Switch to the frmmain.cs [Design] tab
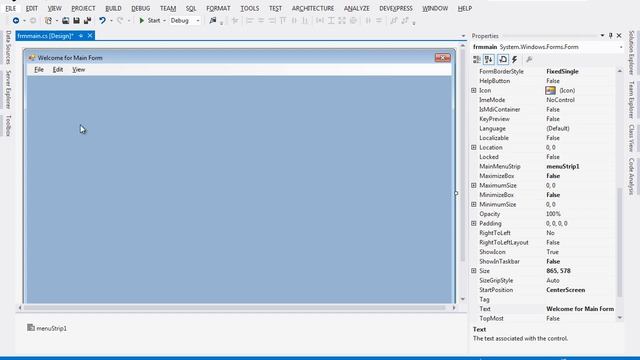 click(x=45, y=36)
